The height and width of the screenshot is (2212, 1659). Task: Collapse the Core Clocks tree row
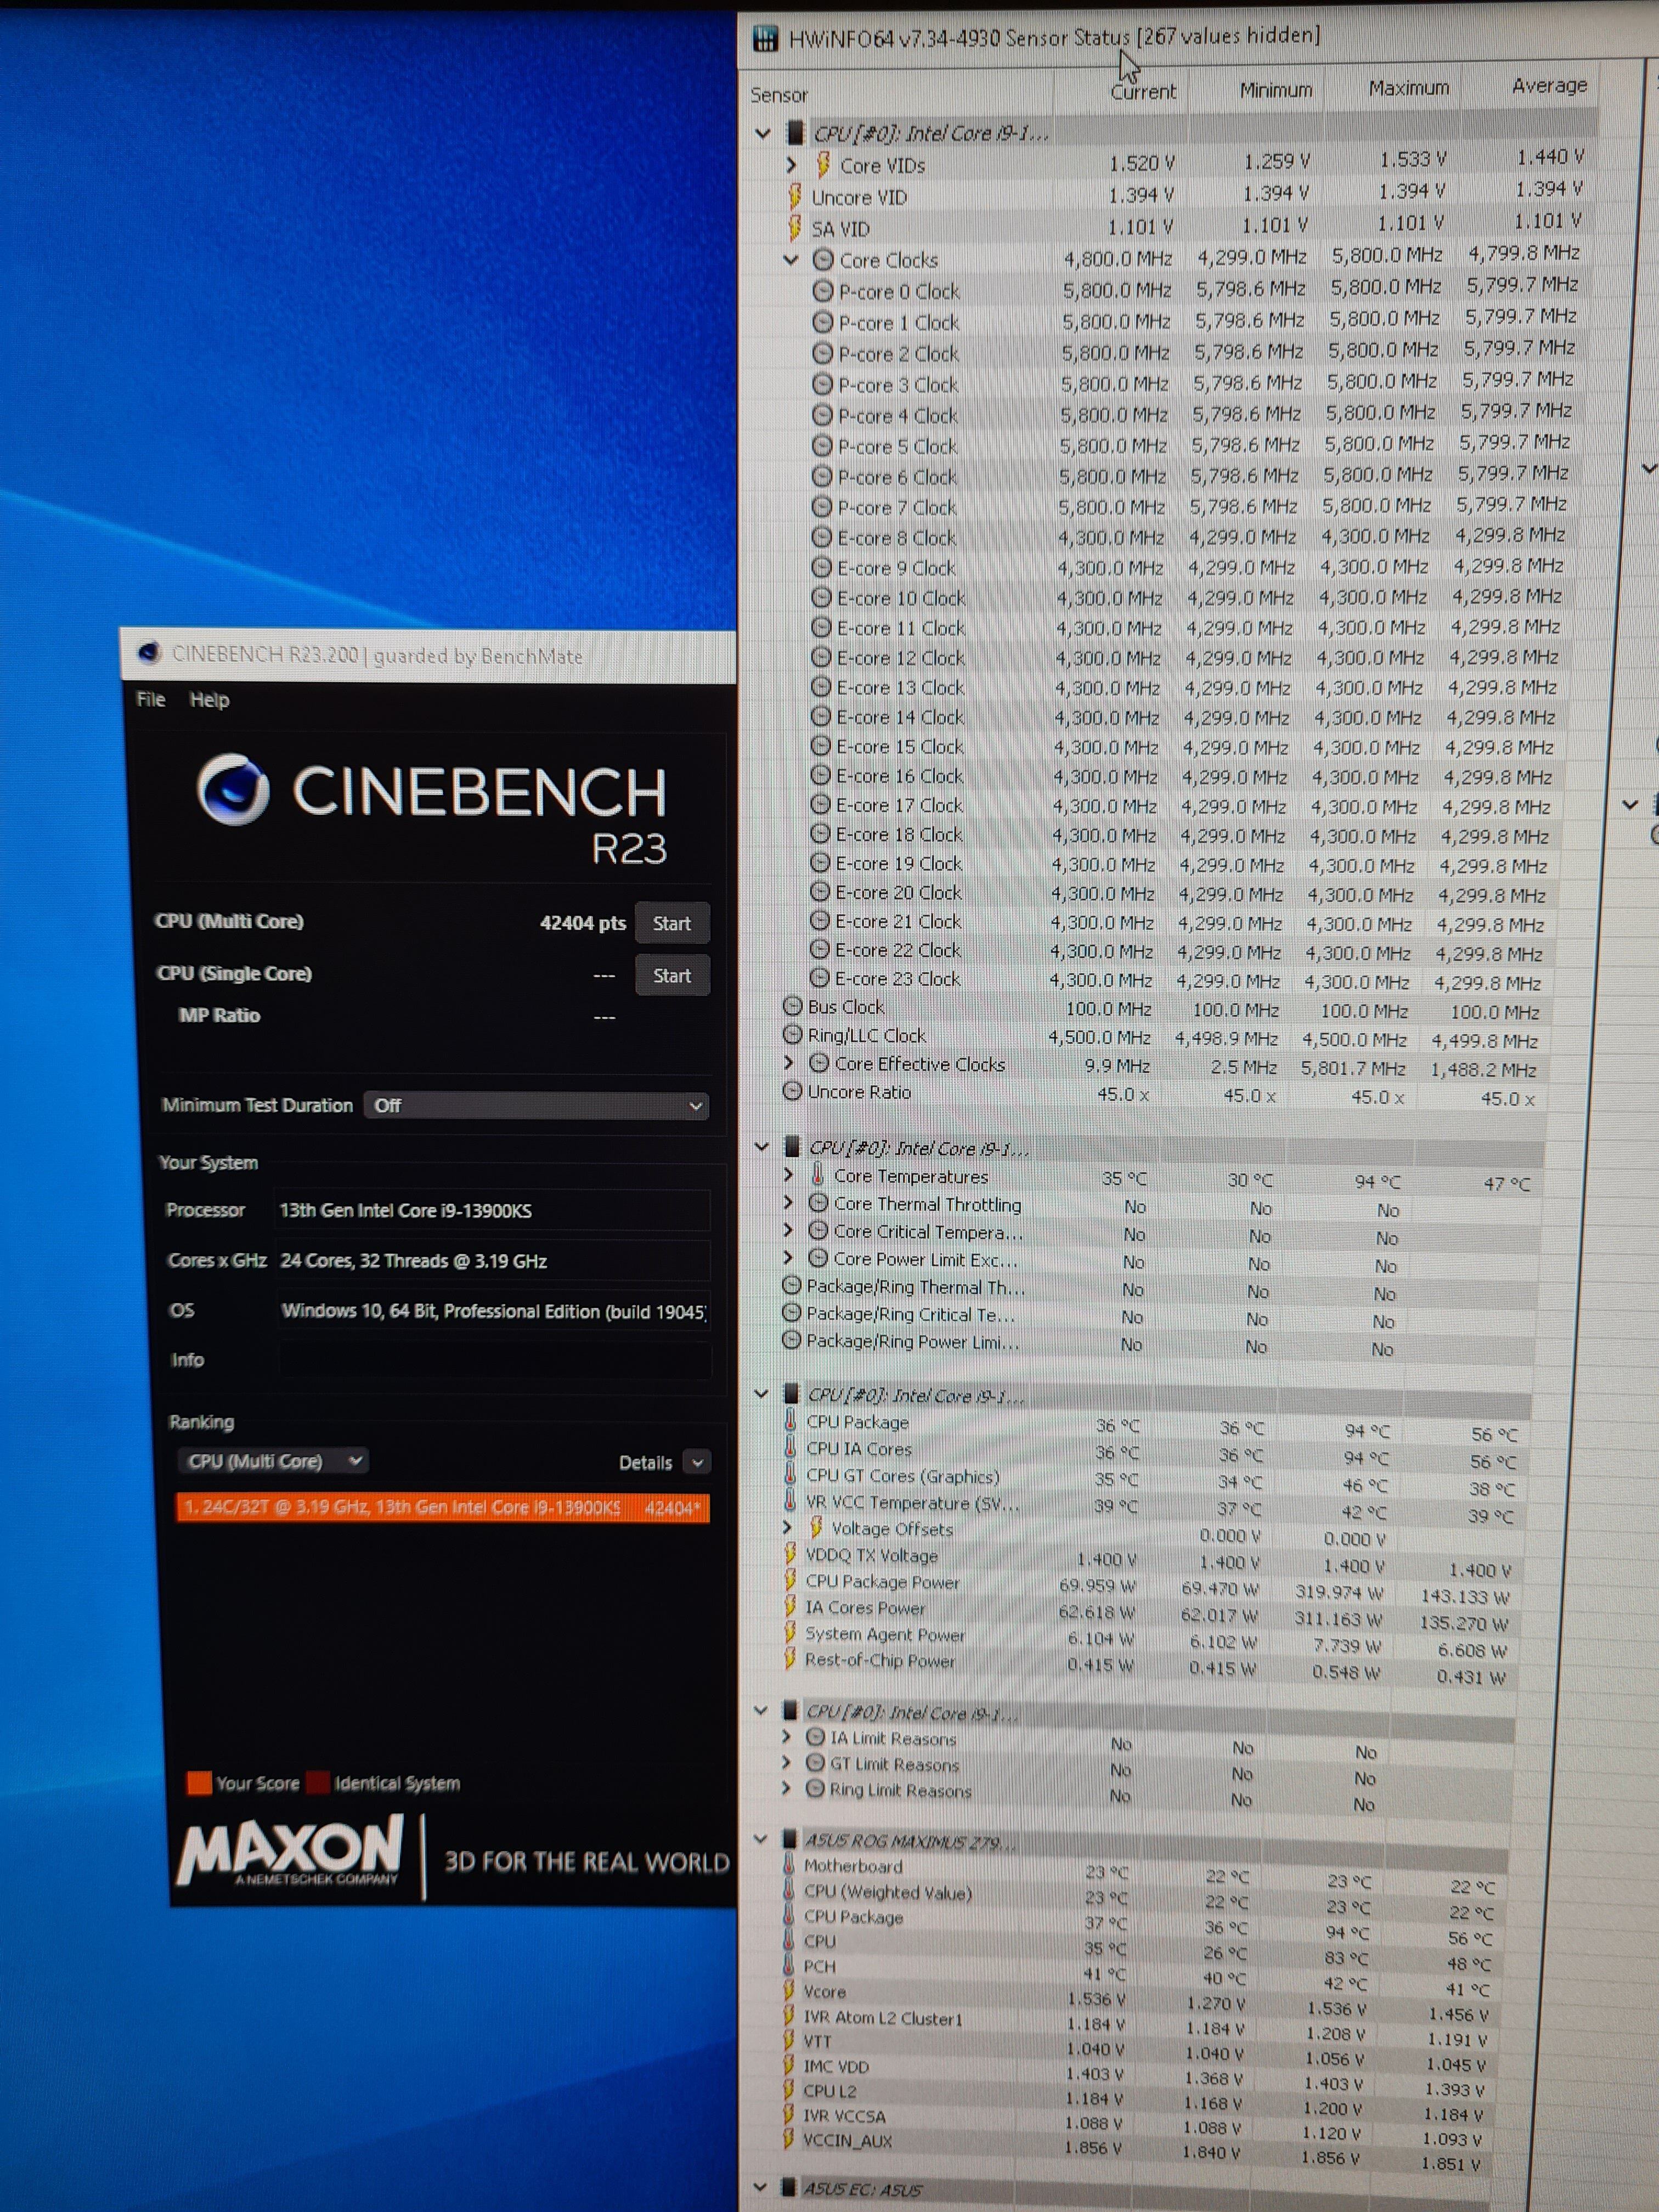pos(791,260)
